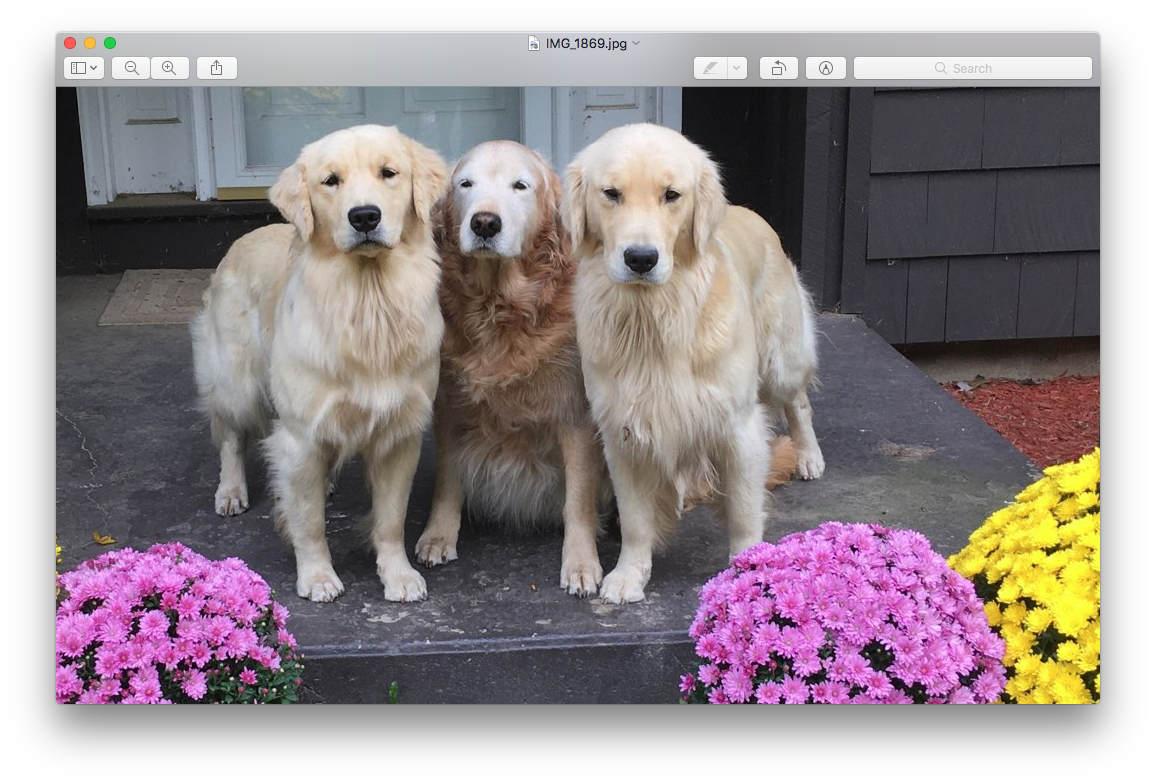Click the zoom in magnifier icon
The height and width of the screenshot is (784, 1156).
170,68
